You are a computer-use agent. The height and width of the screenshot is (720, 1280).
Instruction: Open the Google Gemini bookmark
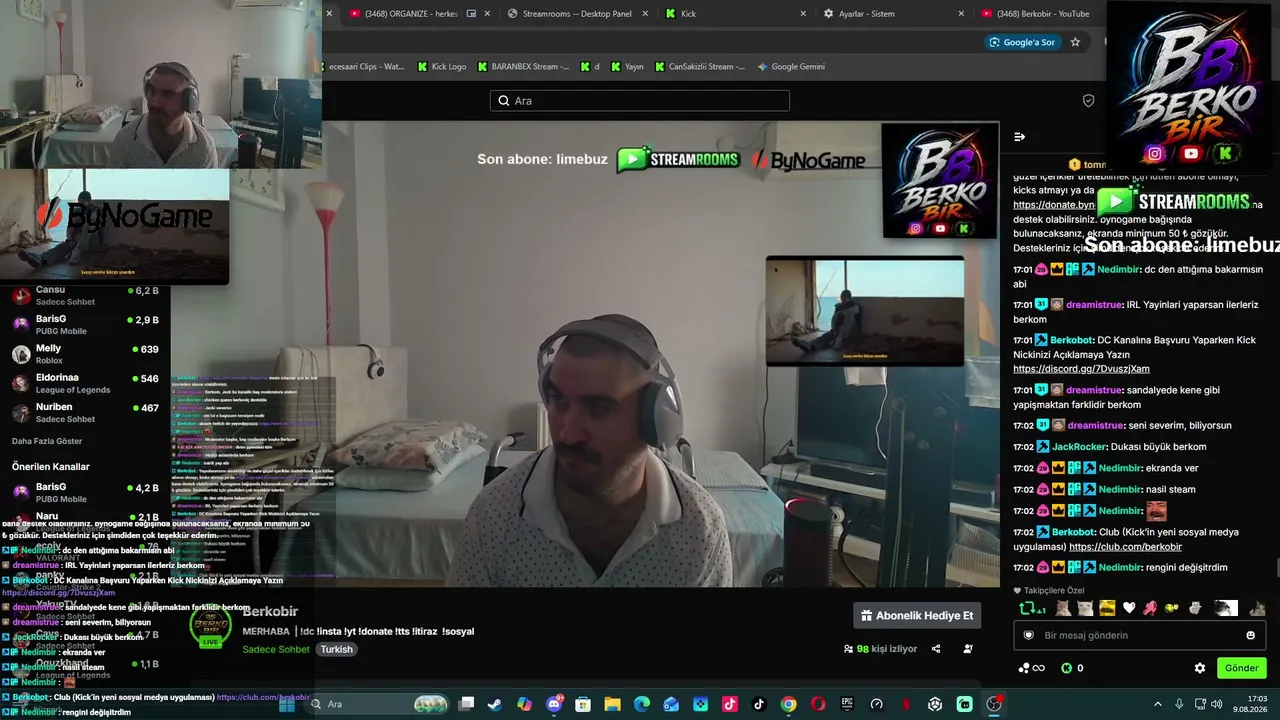coord(791,67)
